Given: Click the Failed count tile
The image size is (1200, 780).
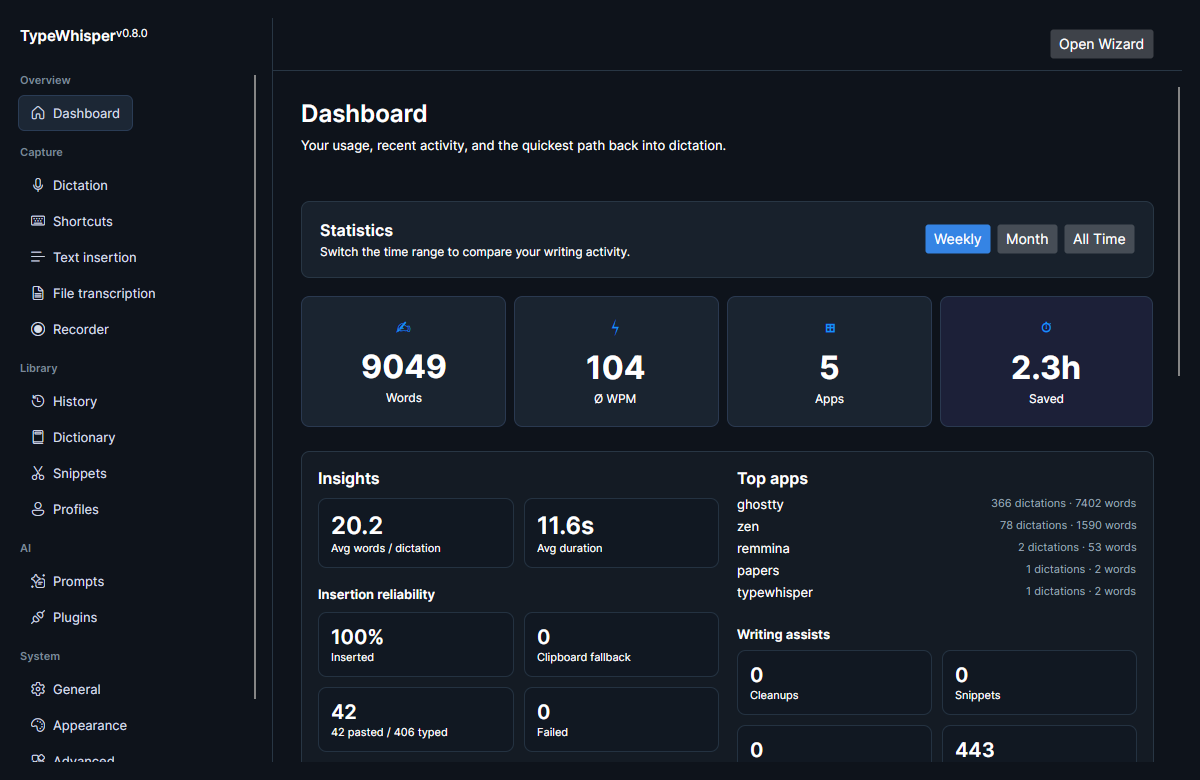Looking at the screenshot, I should click(x=621, y=719).
